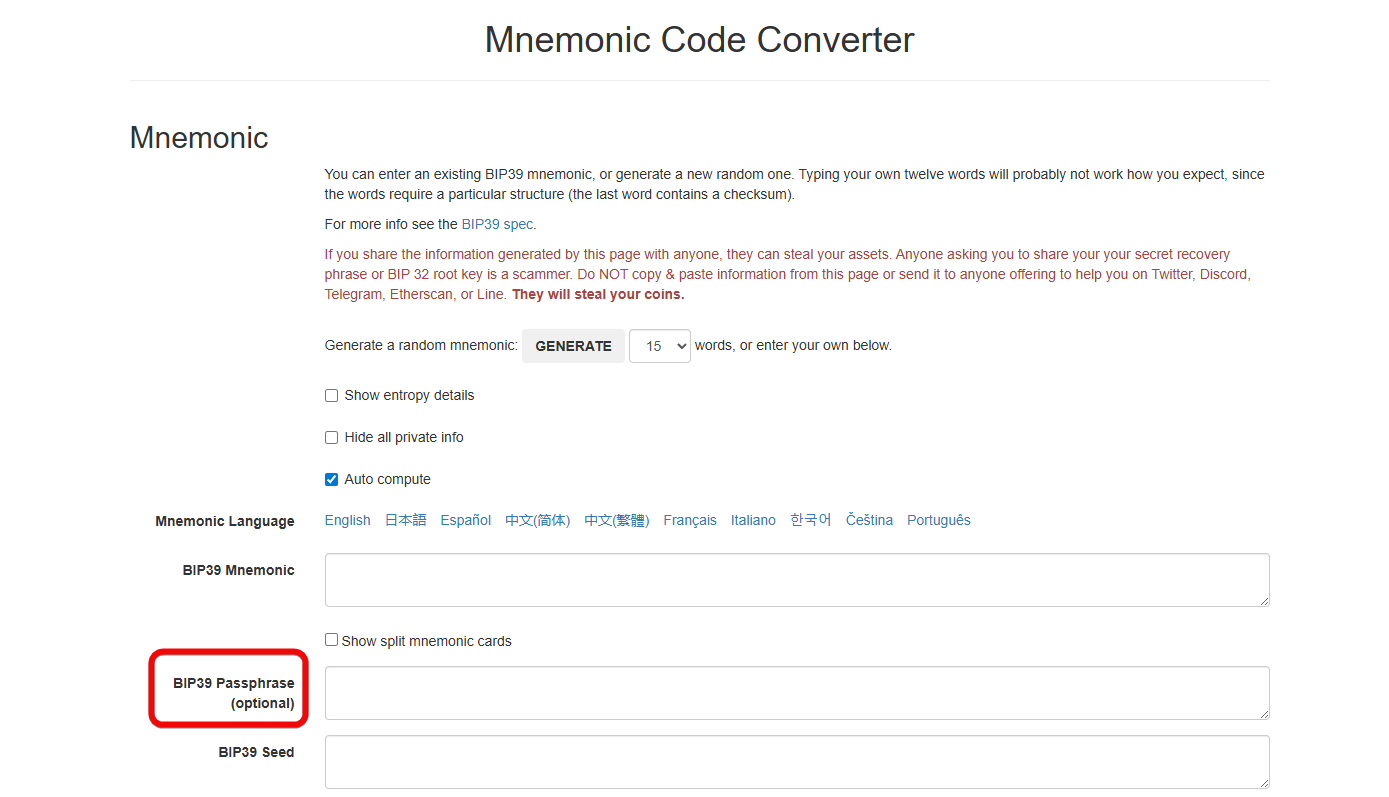Switch language to Čeština

[x=869, y=520]
